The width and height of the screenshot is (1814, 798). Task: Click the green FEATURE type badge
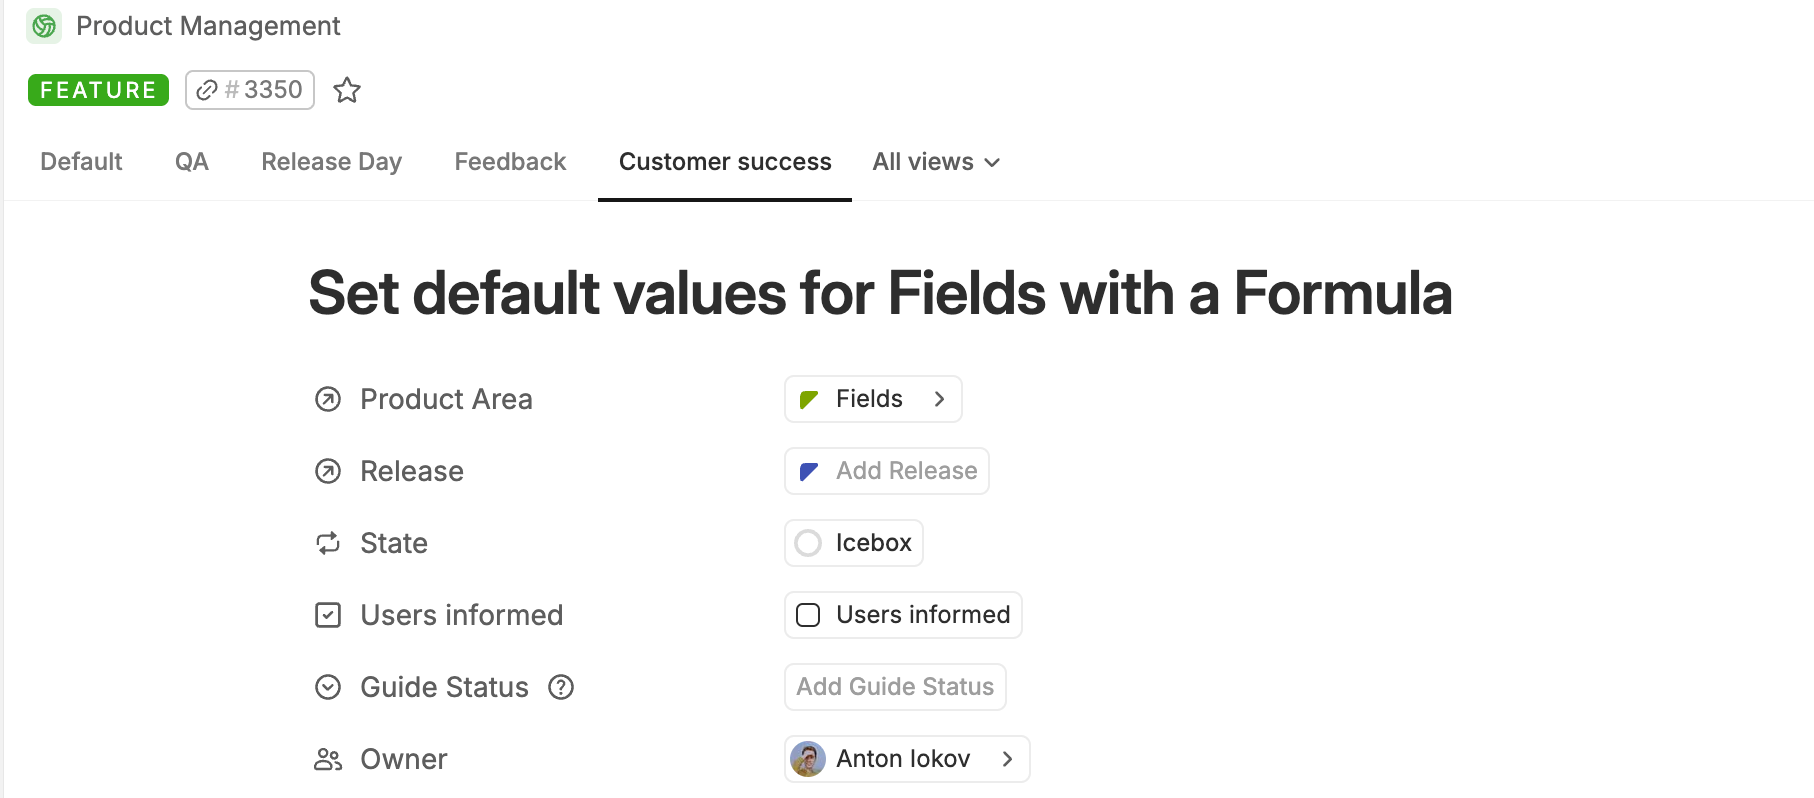(98, 90)
